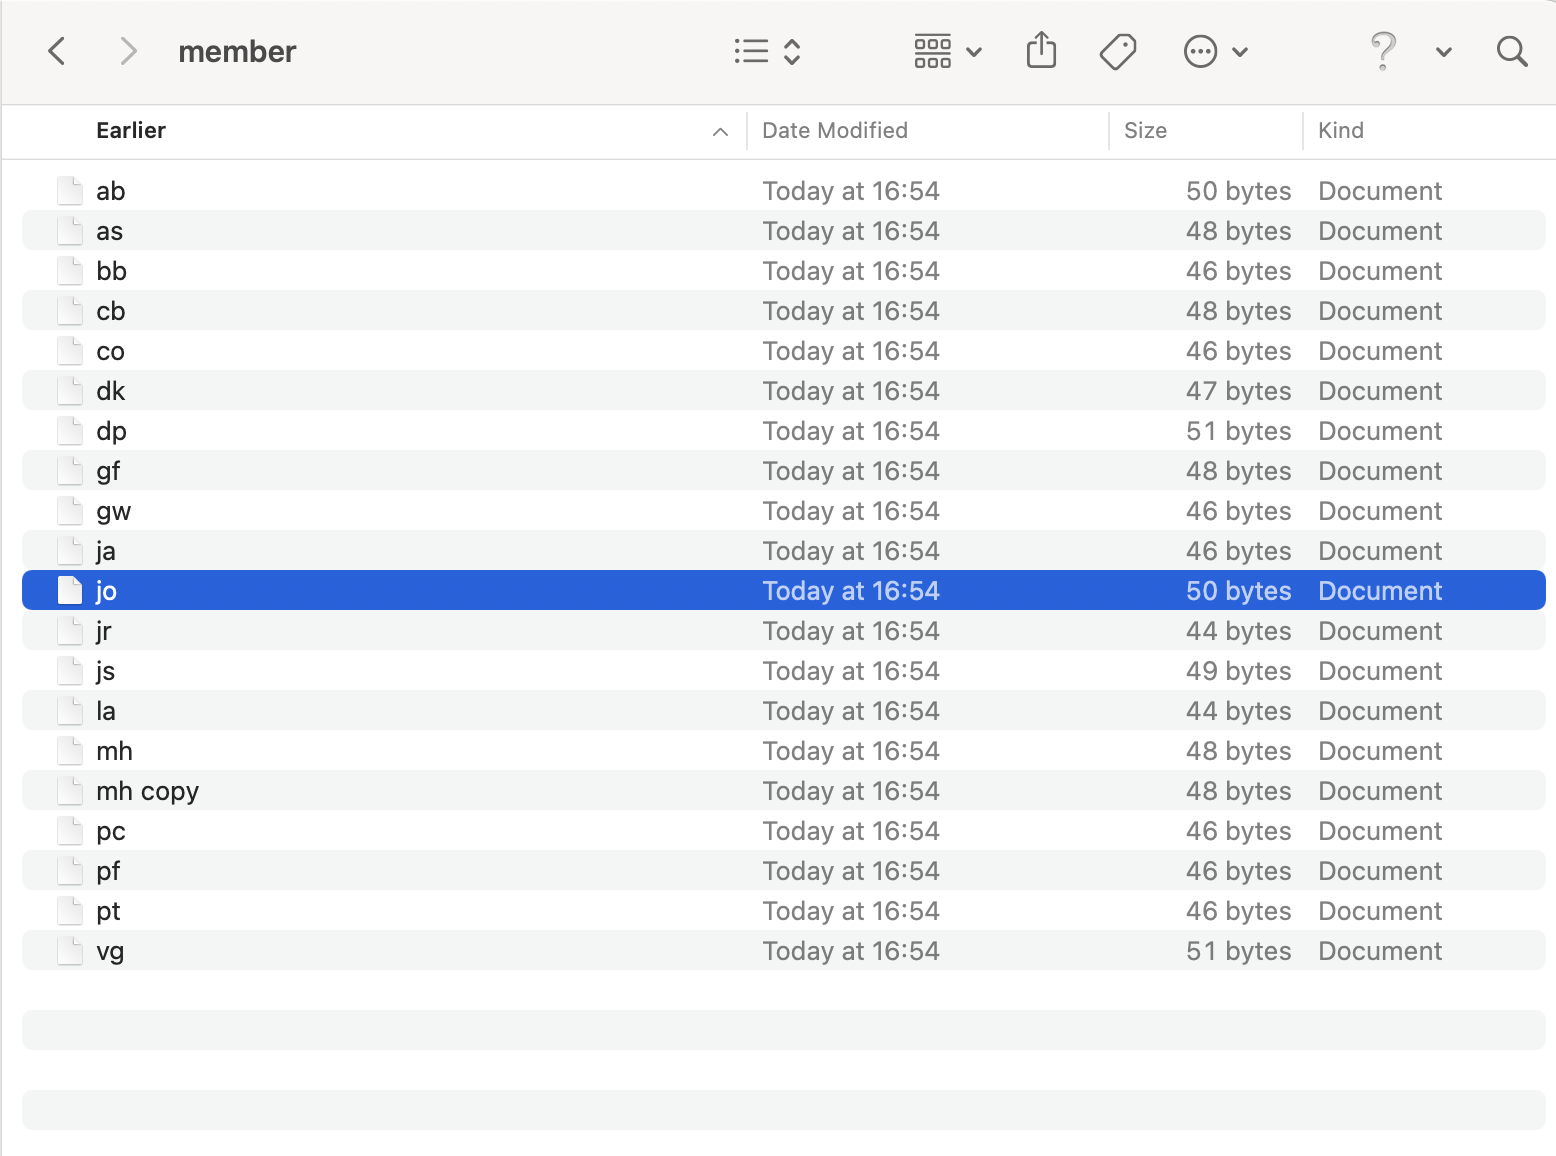Screen dimensions: 1556x1156
Task: Click the Forward navigation arrow
Action: [x=127, y=51]
